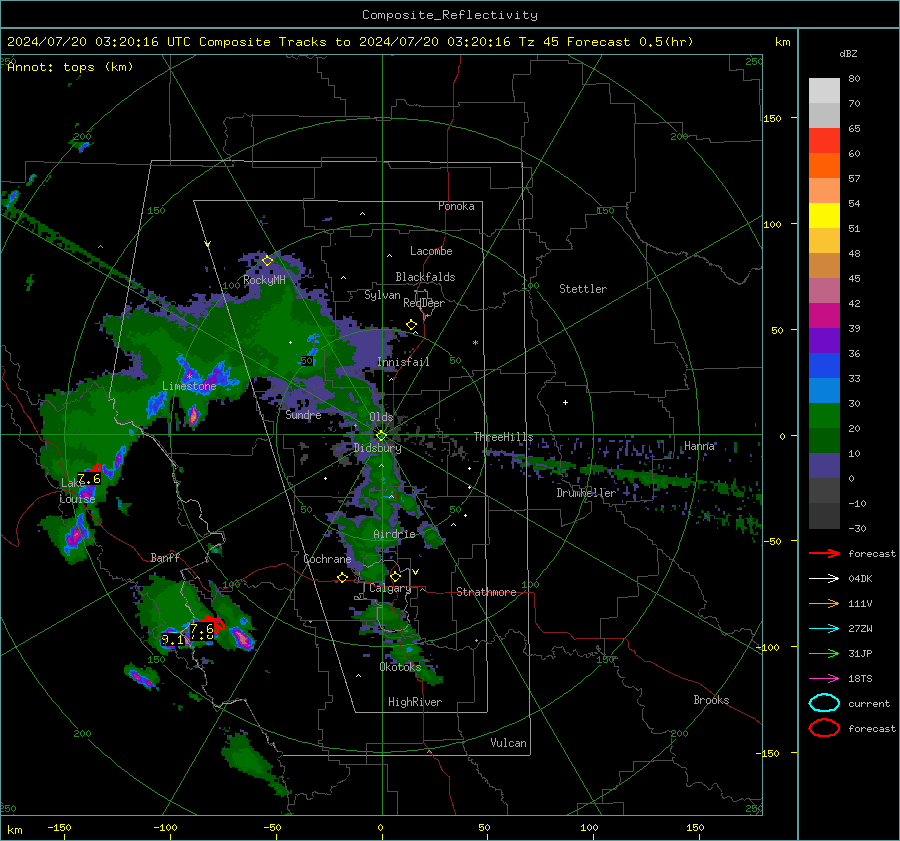This screenshot has height=841, width=900.
Task: Click the RockyMH label
Action: coord(264,280)
